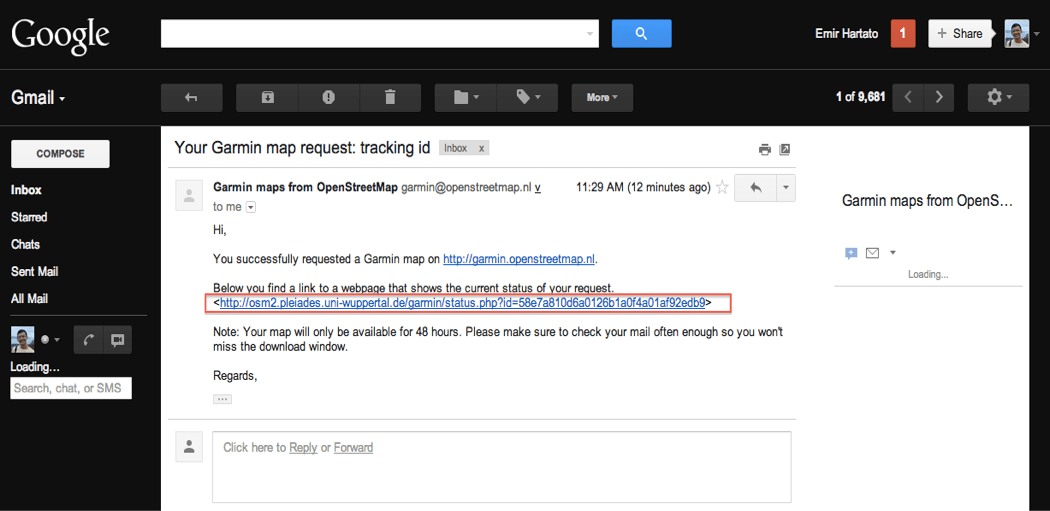This screenshot has width=1050, height=511.
Task: Focus the Search, chat, or SMS field
Action: 71,388
